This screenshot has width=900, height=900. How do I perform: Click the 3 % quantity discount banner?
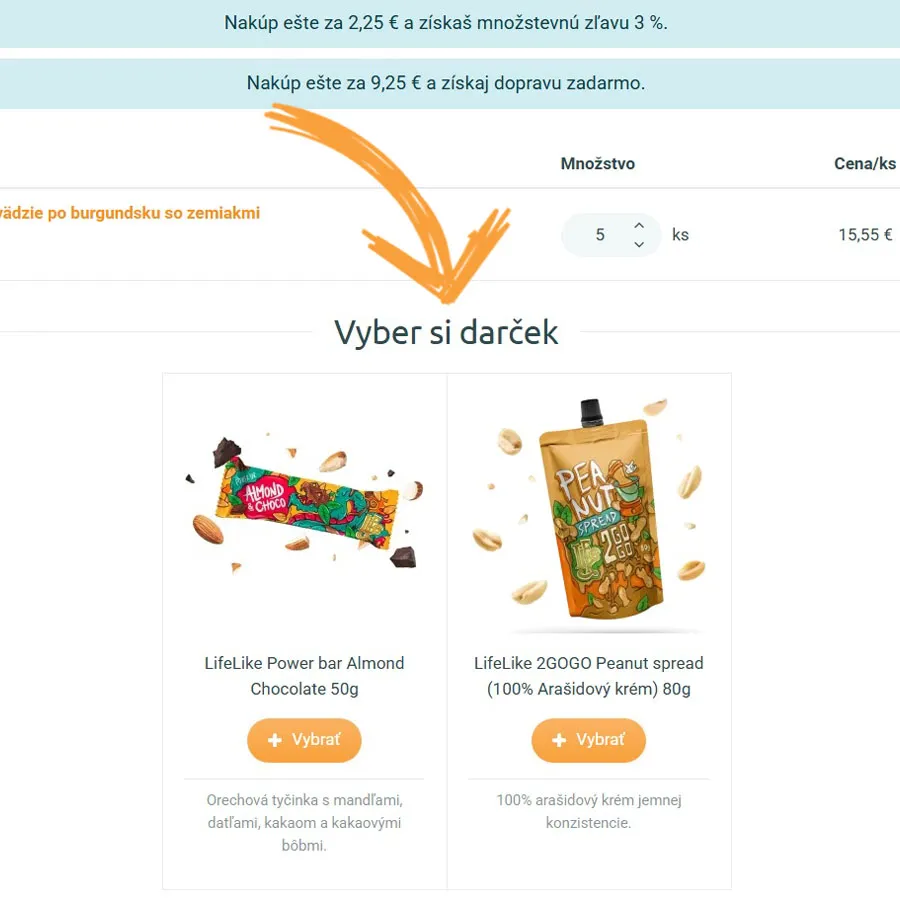tap(450, 24)
